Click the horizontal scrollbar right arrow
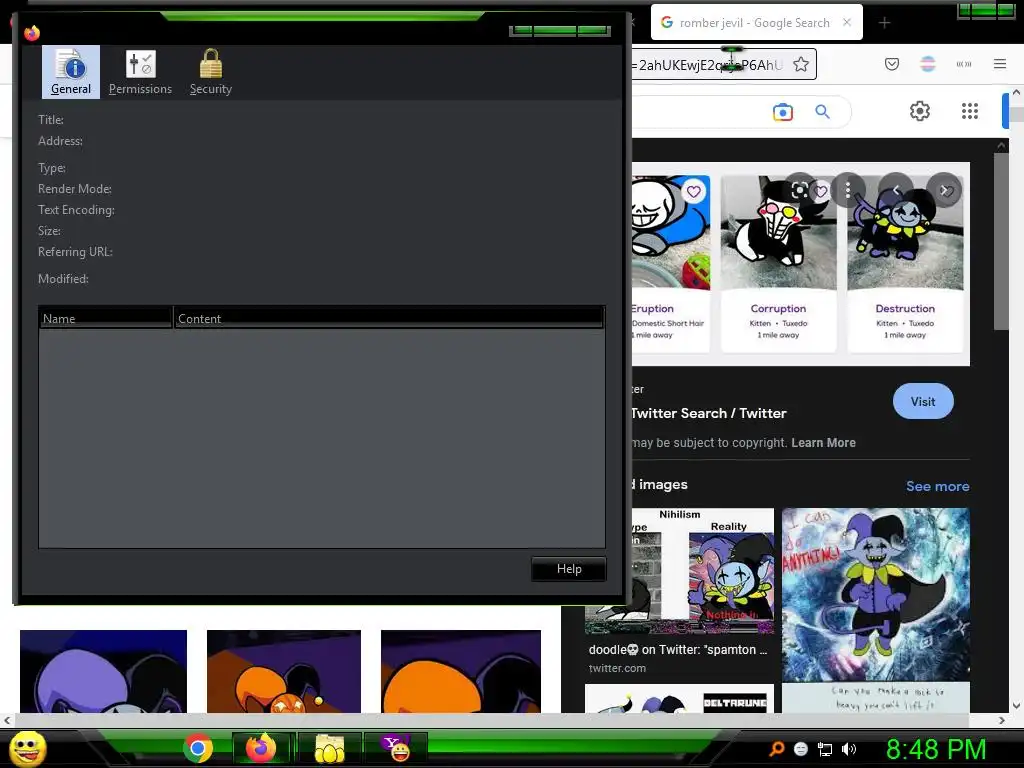Viewport: 1024px width, 768px height. [1002, 720]
